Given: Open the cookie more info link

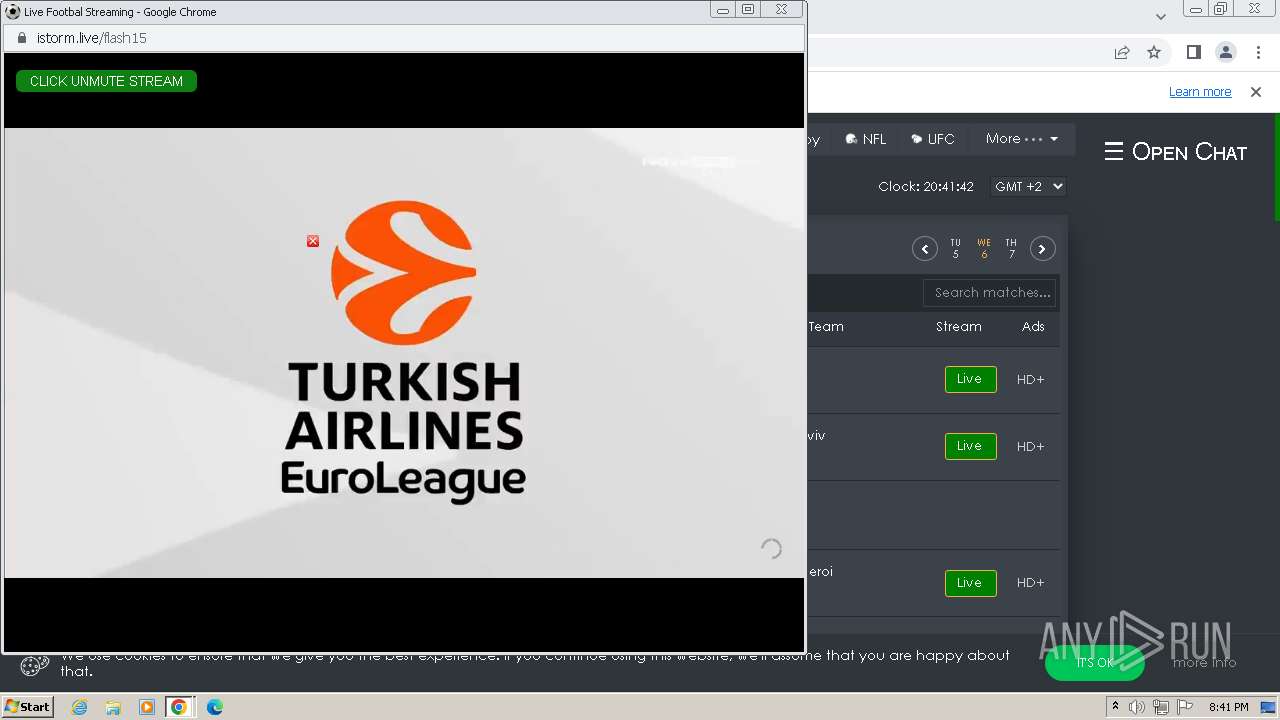Looking at the screenshot, I should (1204, 663).
